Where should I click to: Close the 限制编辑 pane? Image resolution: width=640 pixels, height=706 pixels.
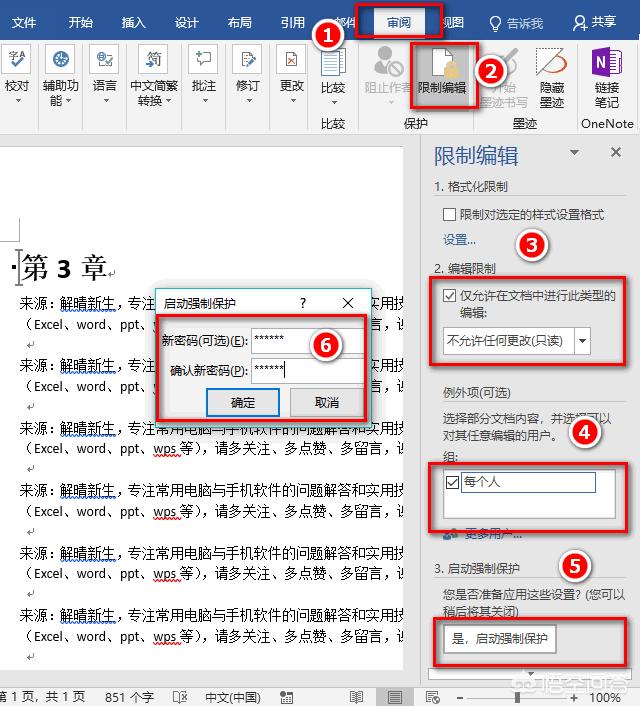coord(616,152)
